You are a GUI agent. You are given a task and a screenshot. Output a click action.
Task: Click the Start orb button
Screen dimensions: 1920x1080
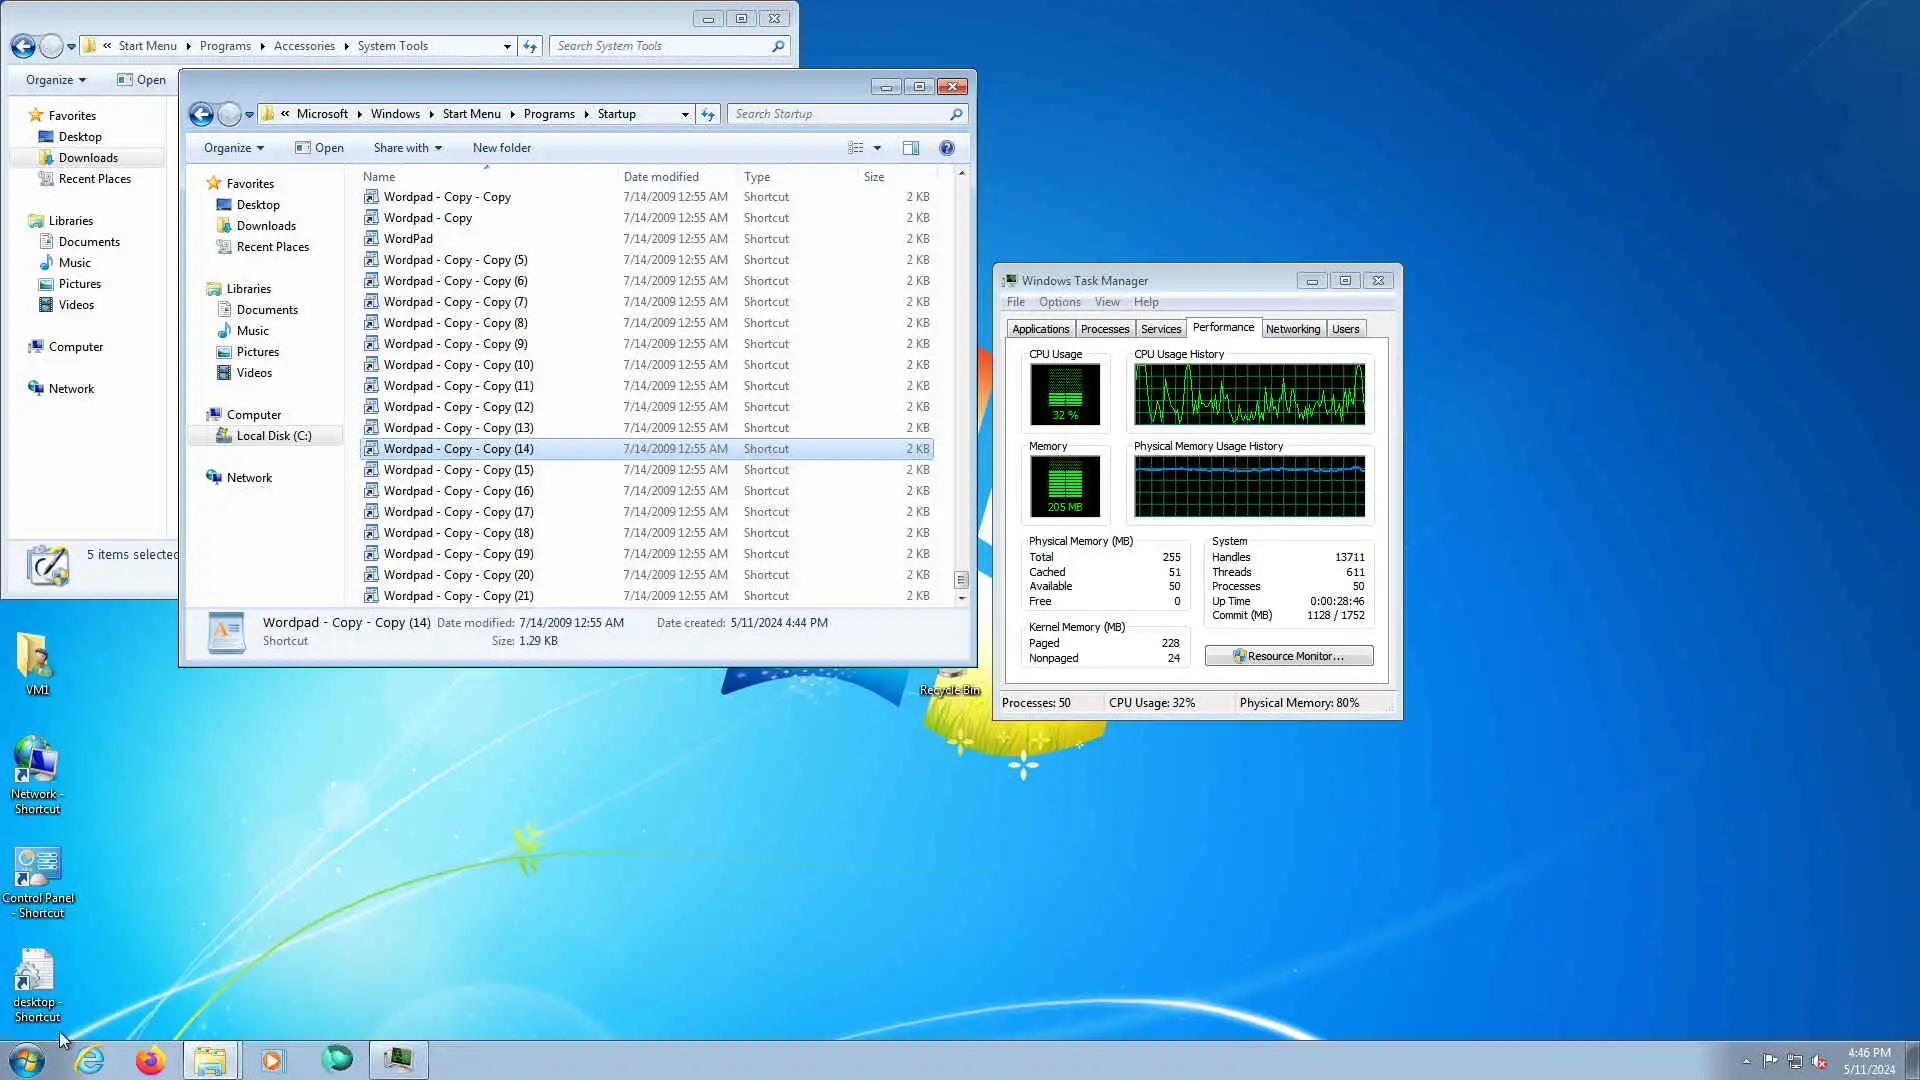(27, 1060)
